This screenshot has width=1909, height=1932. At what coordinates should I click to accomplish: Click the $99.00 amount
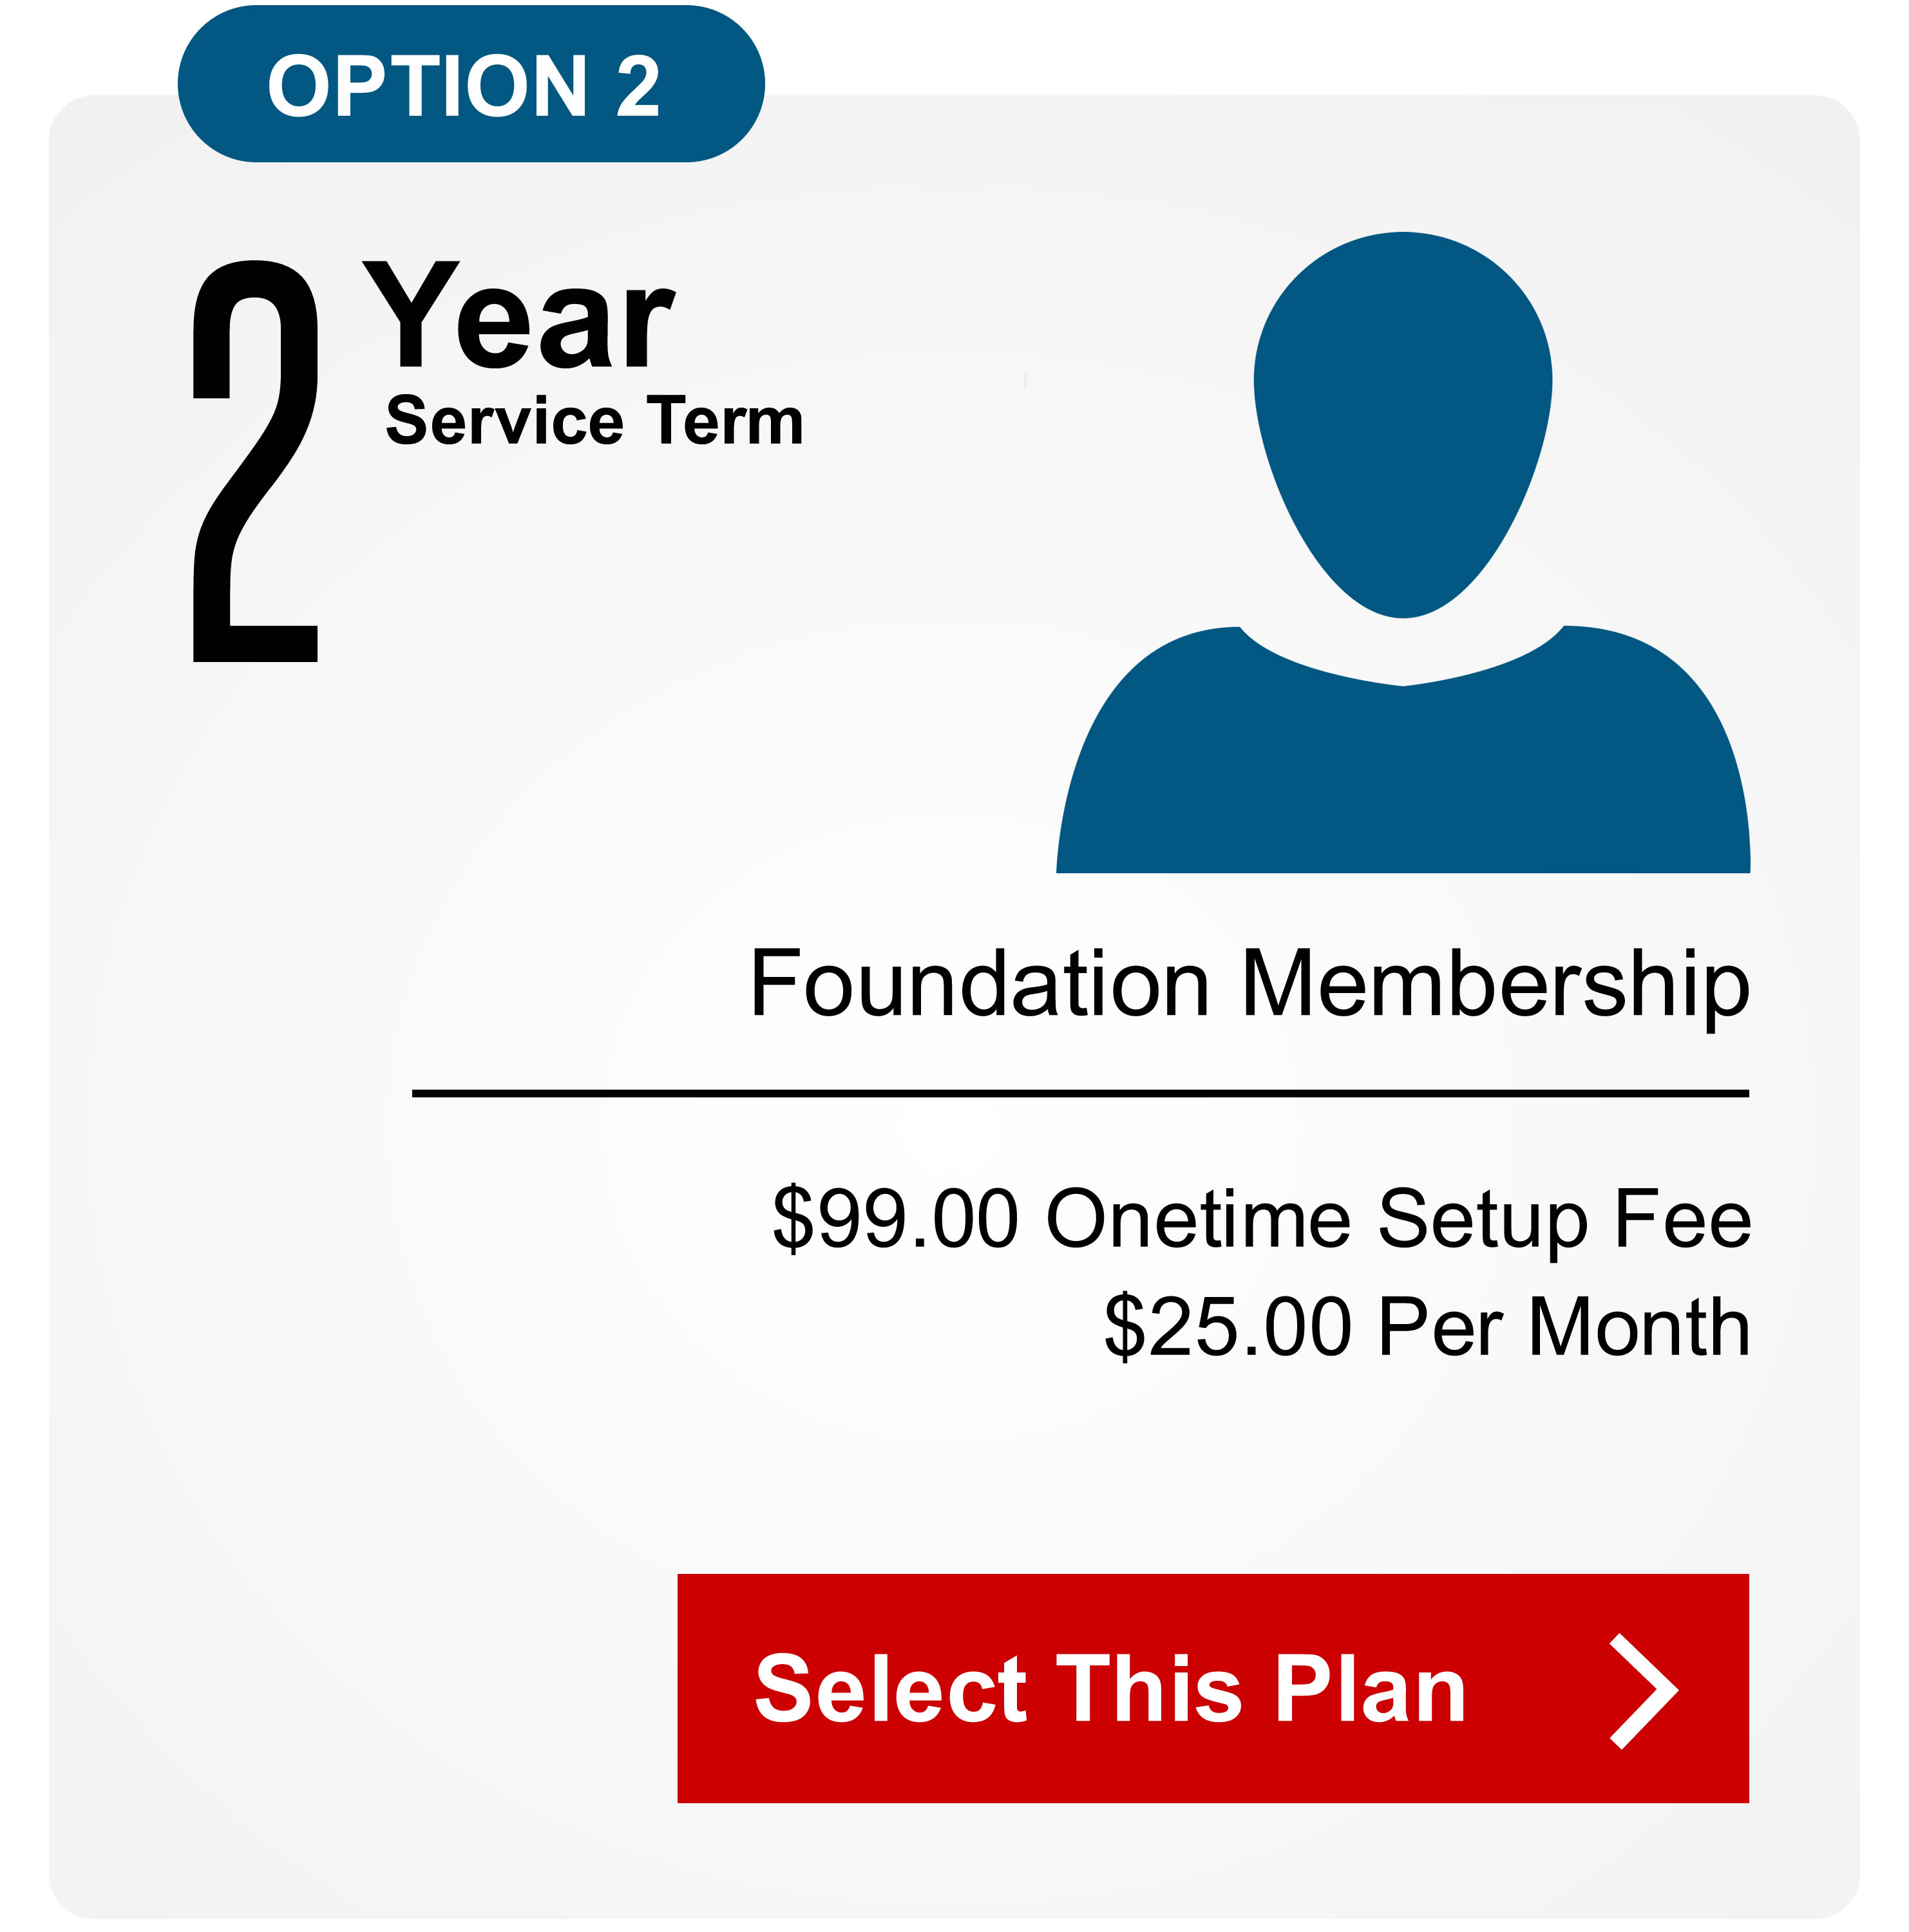[895, 1219]
